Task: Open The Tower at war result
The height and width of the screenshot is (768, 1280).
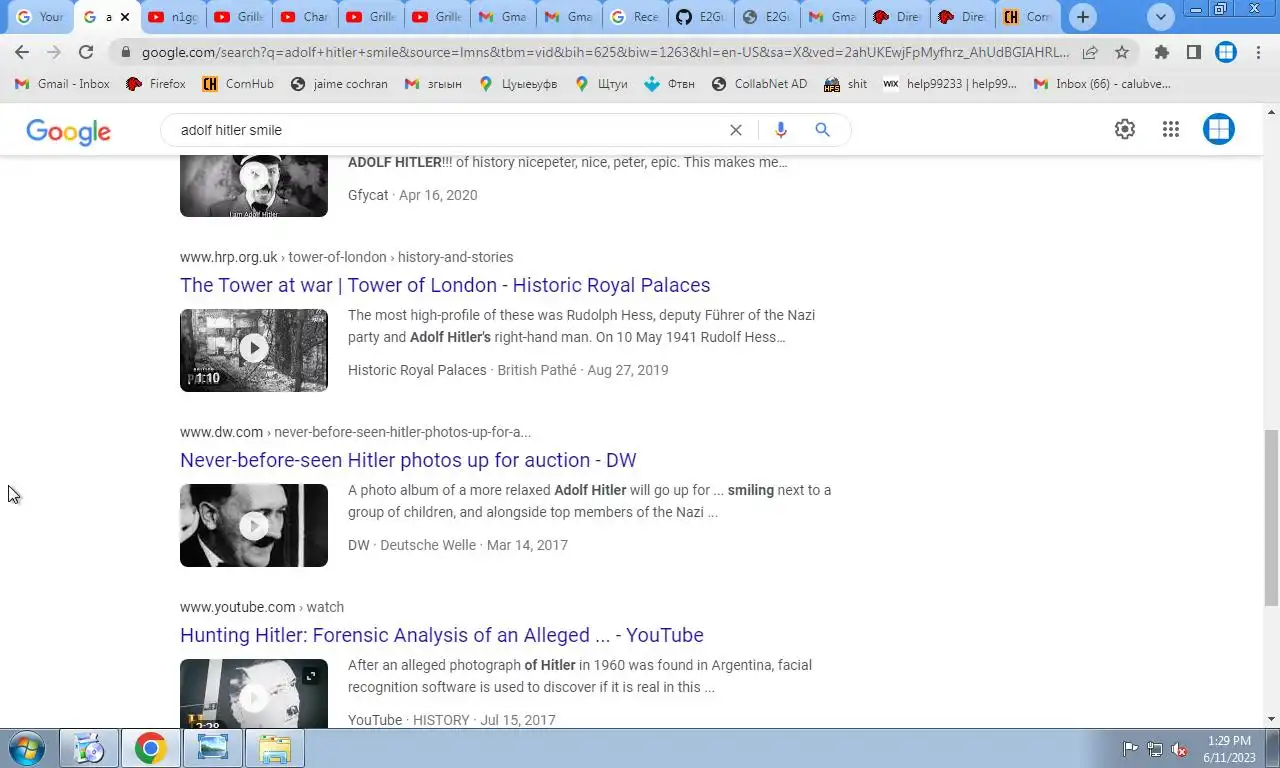Action: click(x=445, y=285)
